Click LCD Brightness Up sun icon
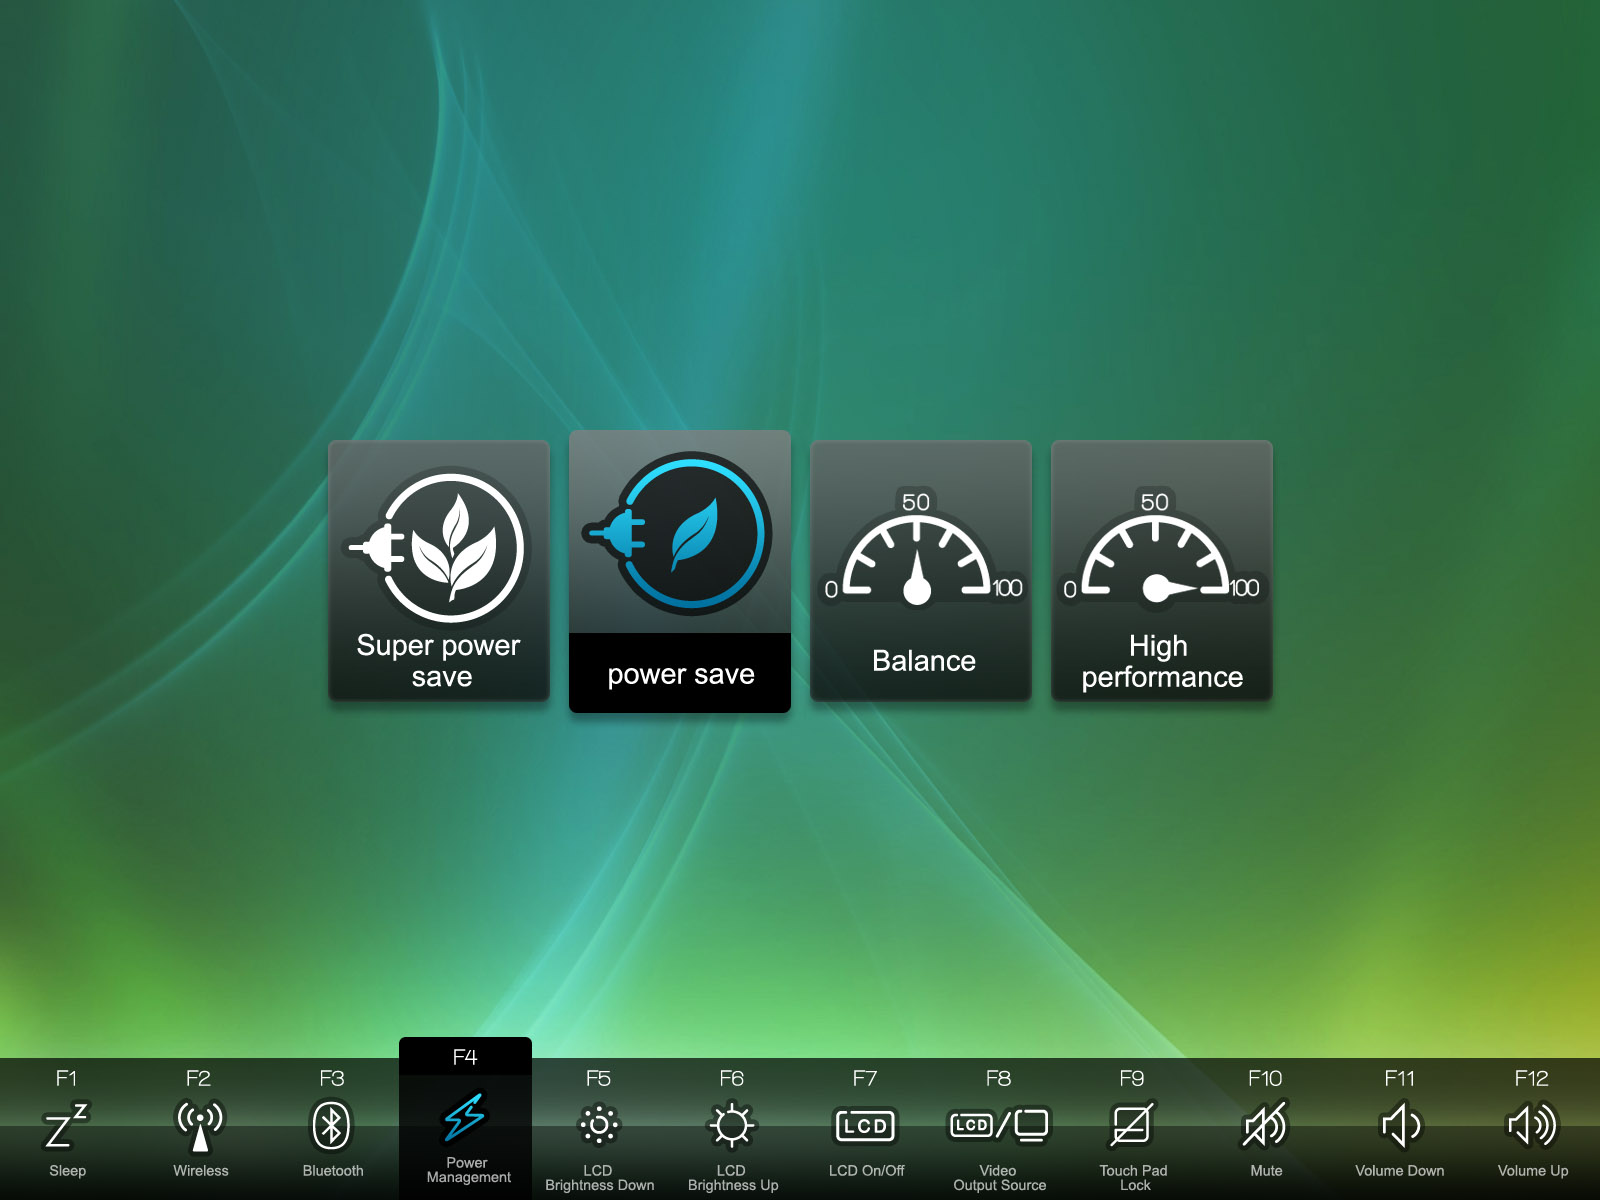Viewport: 1600px width, 1200px height. click(732, 1125)
